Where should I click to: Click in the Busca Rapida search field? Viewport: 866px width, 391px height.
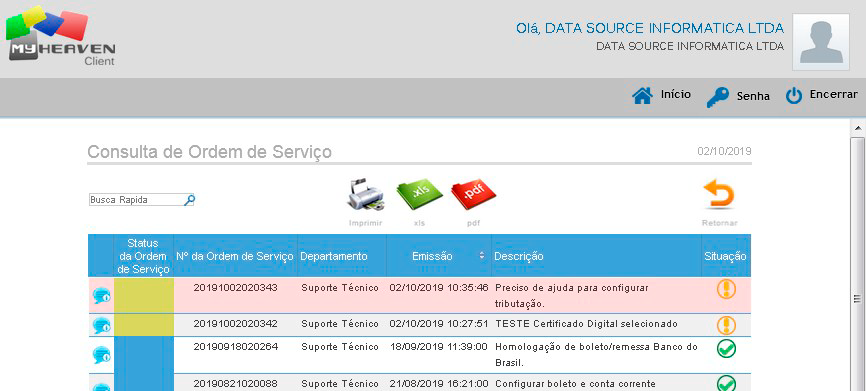tap(136, 200)
